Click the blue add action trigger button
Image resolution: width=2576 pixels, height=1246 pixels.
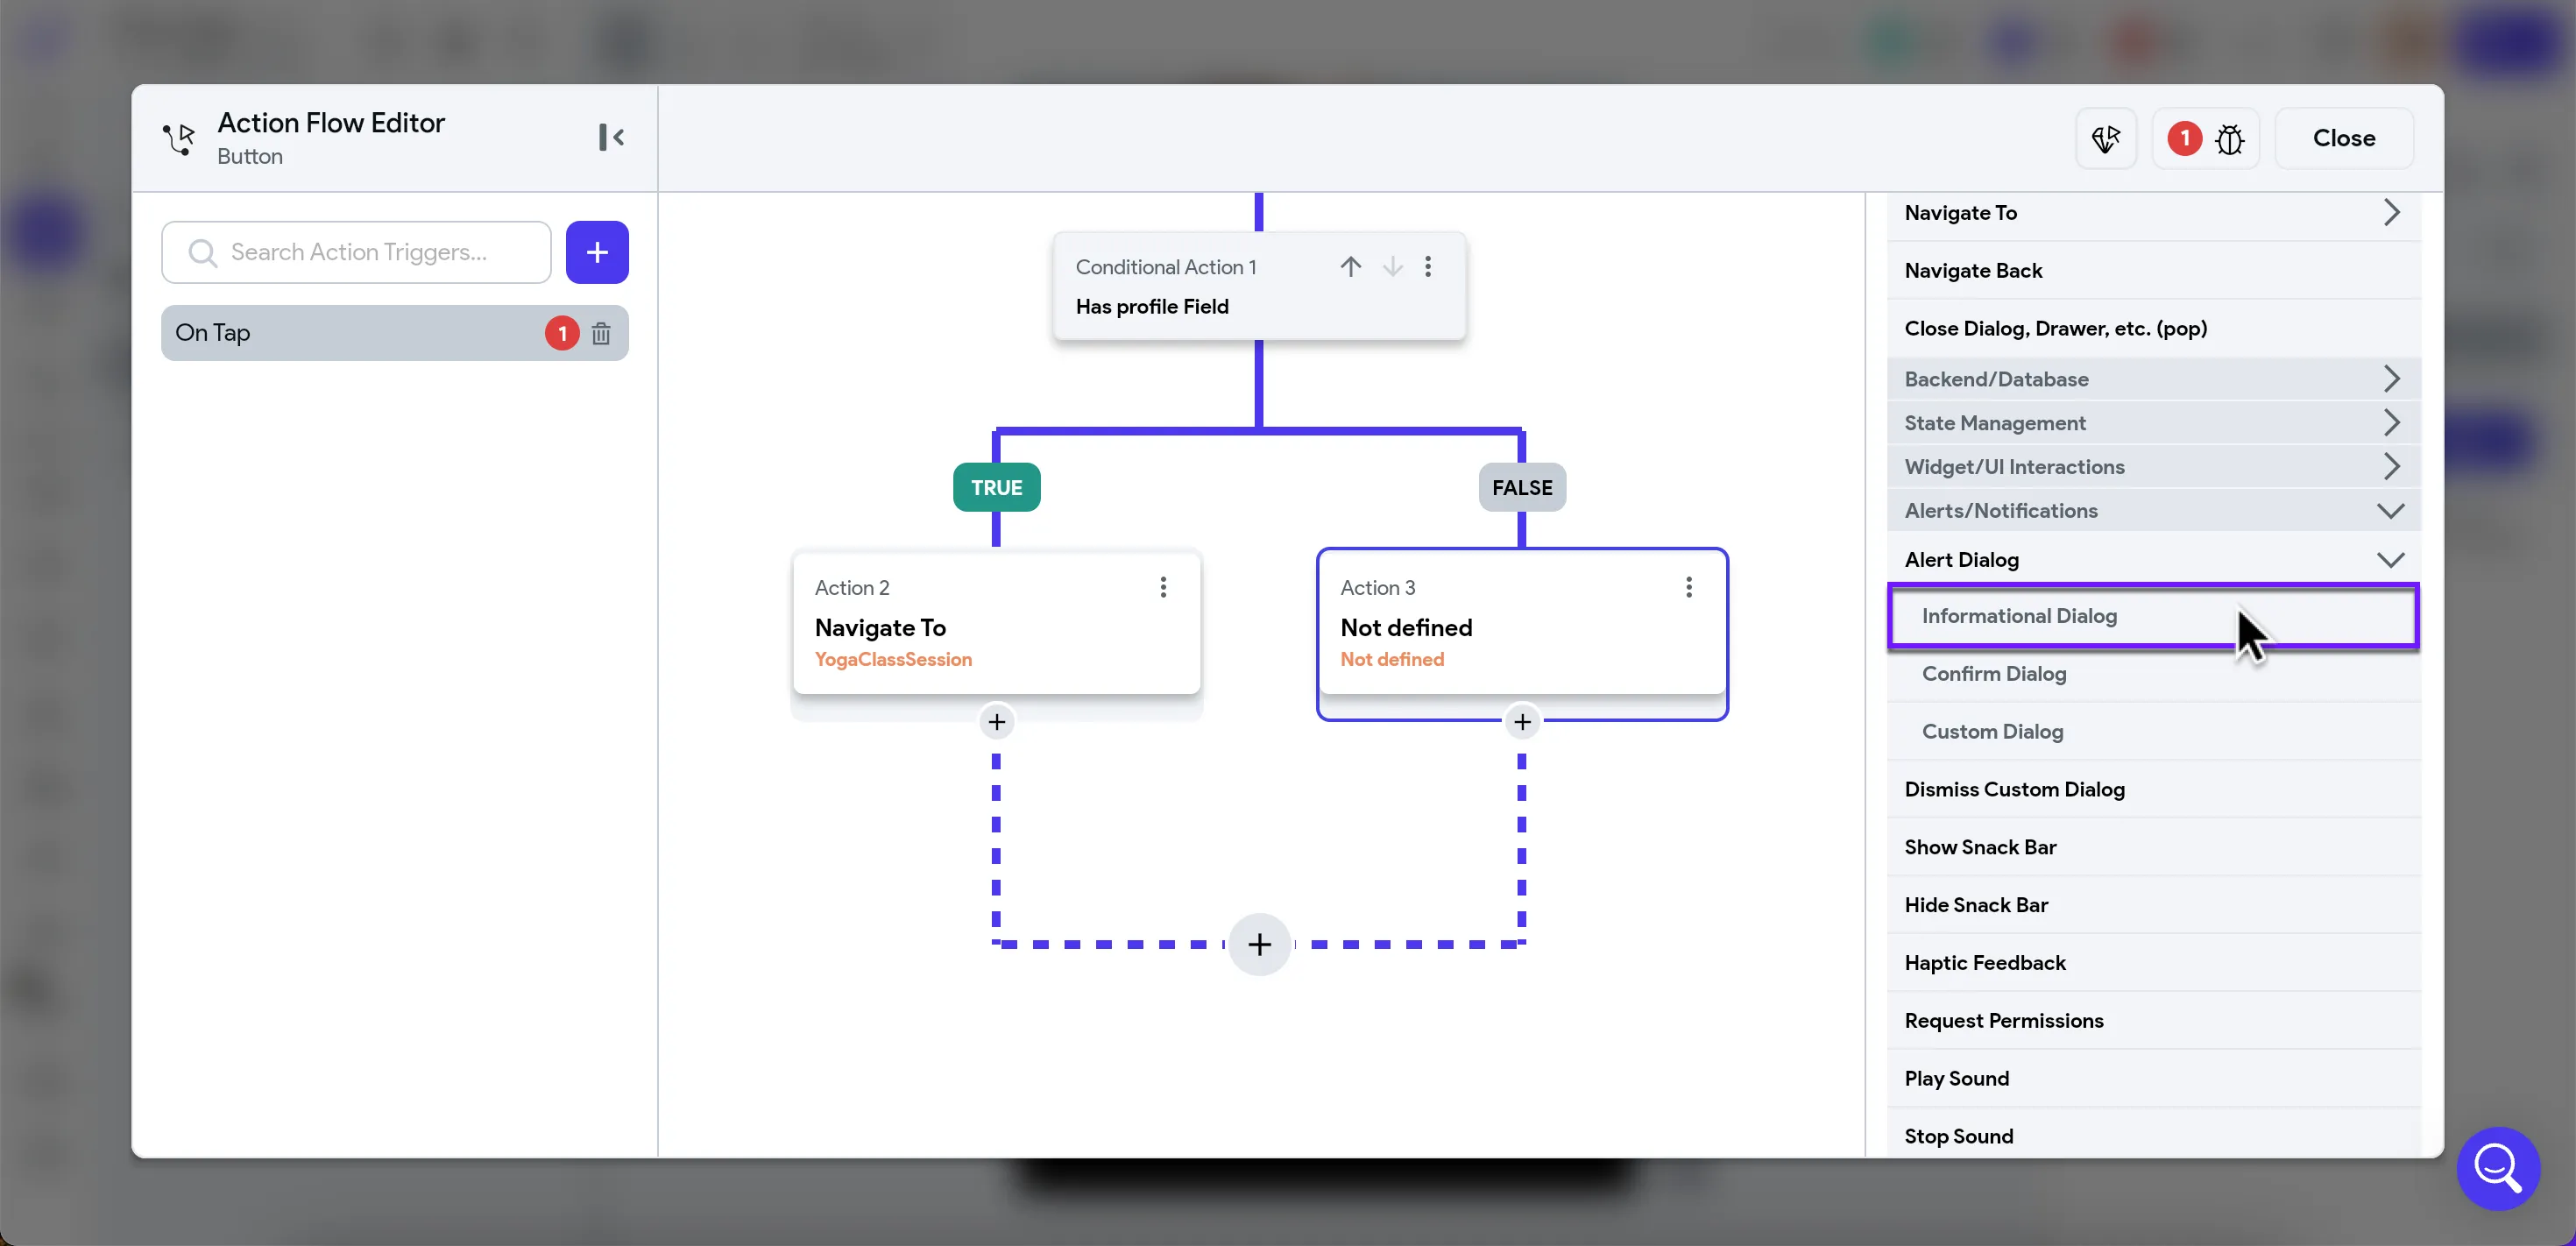(x=597, y=252)
